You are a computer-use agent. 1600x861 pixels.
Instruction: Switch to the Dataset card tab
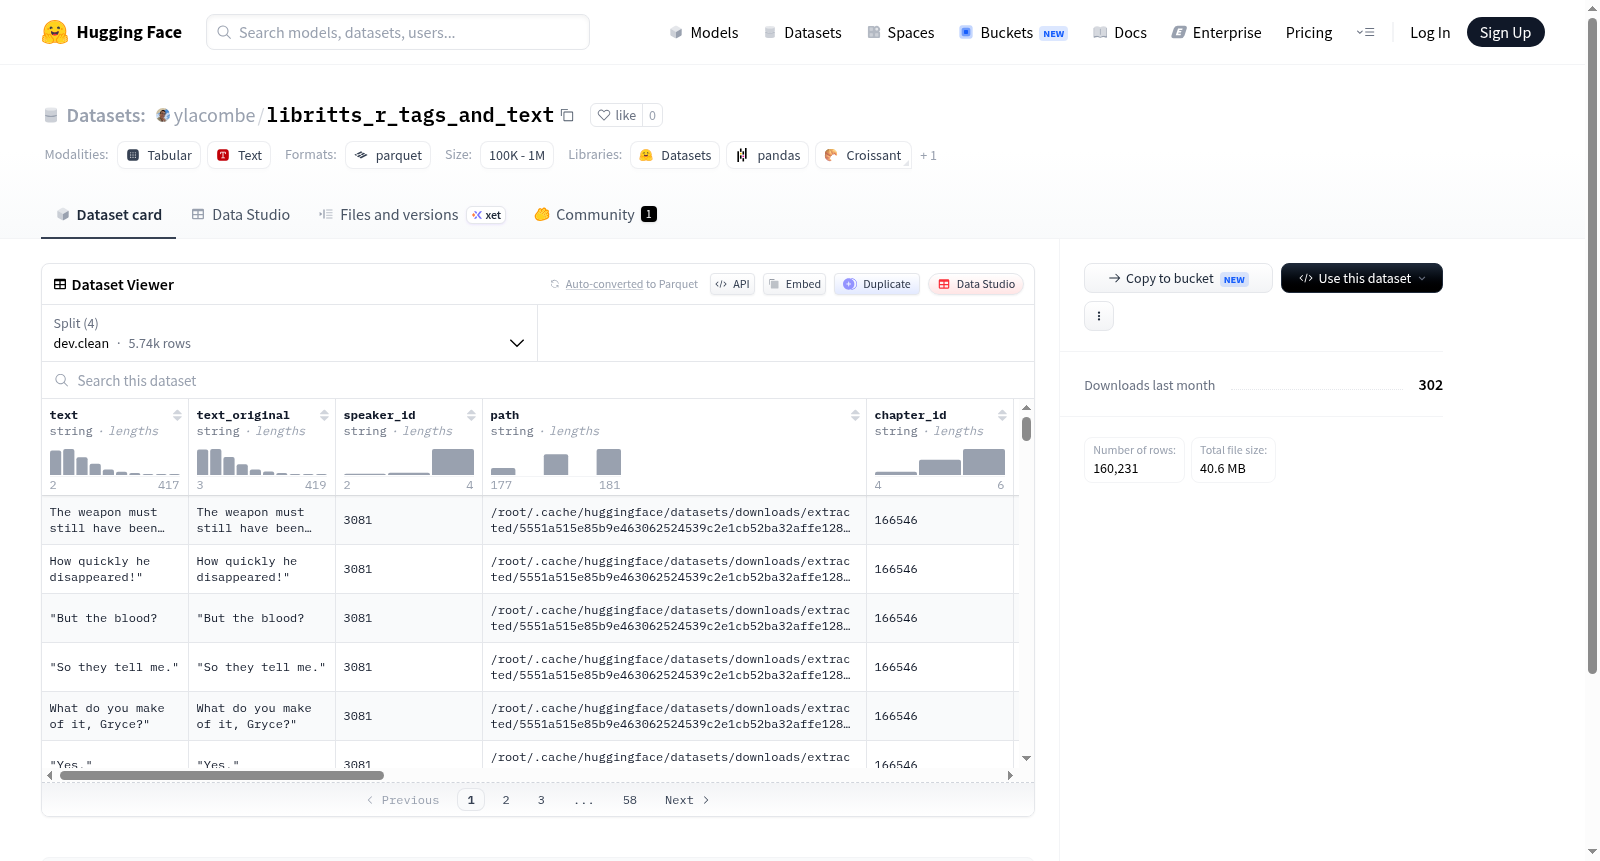tap(109, 214)
